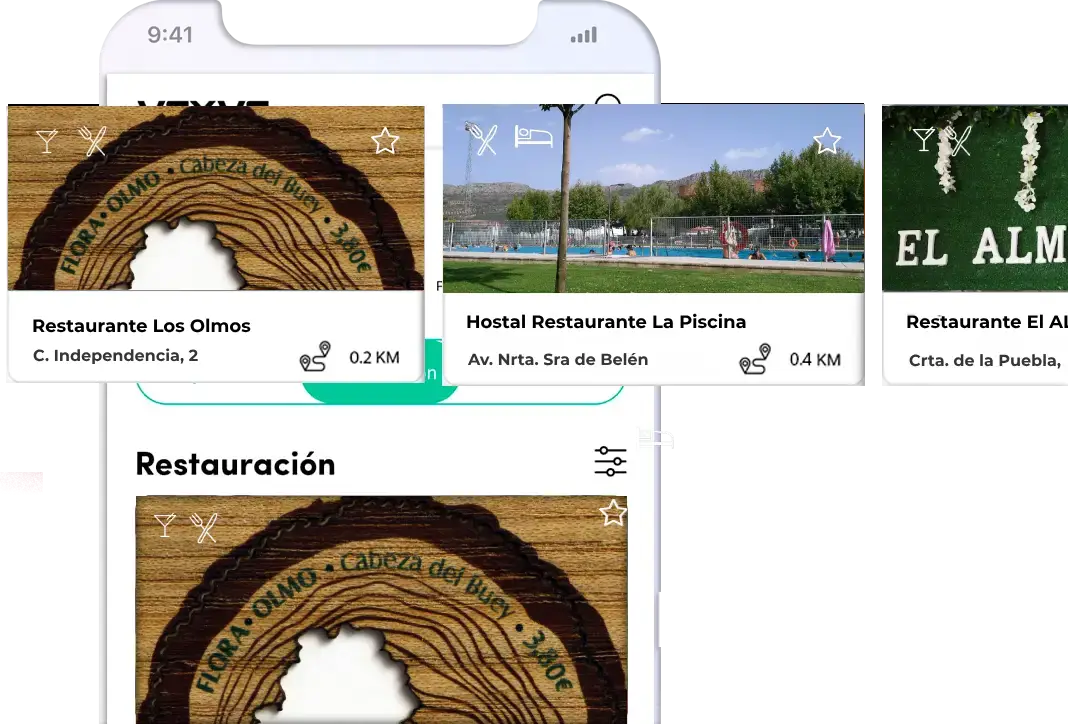Viewport: 1068px width, 724px height.
Task: Open Los Olmos floating card wood image
Action: [x=216, y=198]
